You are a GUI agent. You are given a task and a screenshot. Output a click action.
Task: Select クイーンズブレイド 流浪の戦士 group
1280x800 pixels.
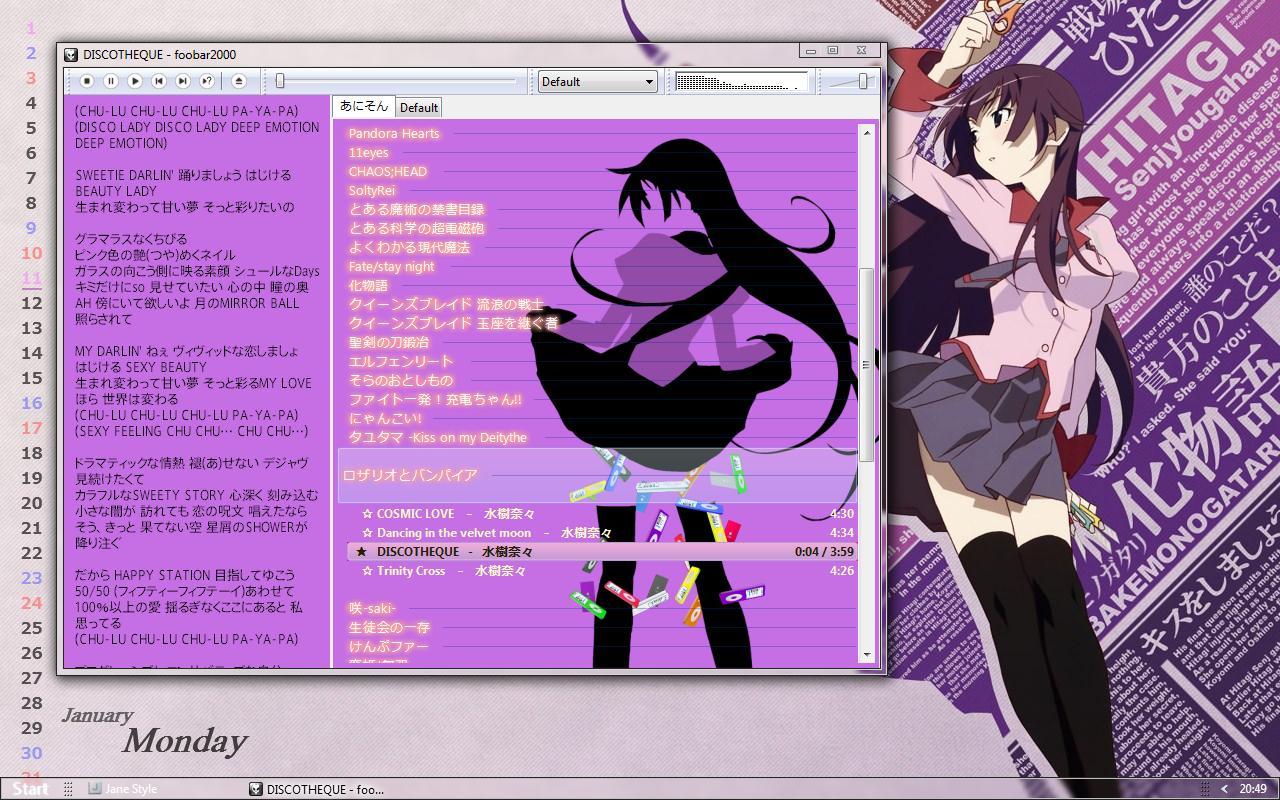[x=446, y=304]
